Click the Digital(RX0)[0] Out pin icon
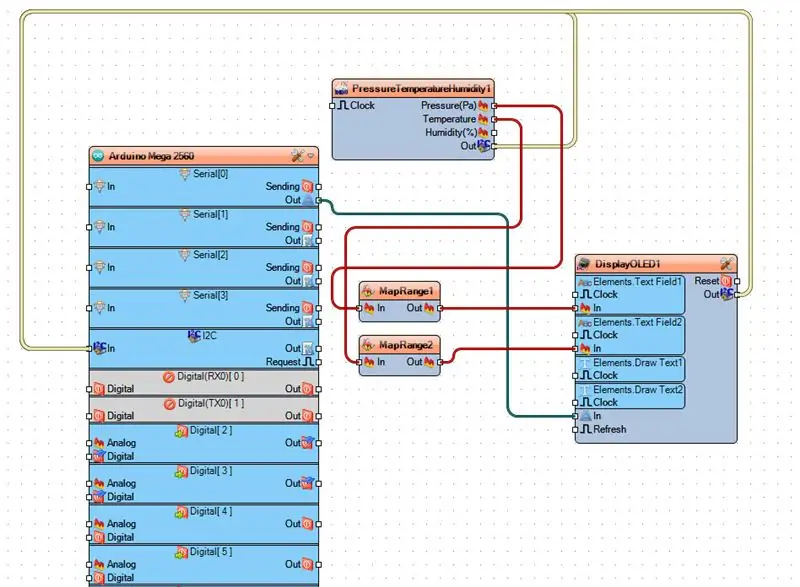This screenshot has width=800, height=587. coord(307,389)
